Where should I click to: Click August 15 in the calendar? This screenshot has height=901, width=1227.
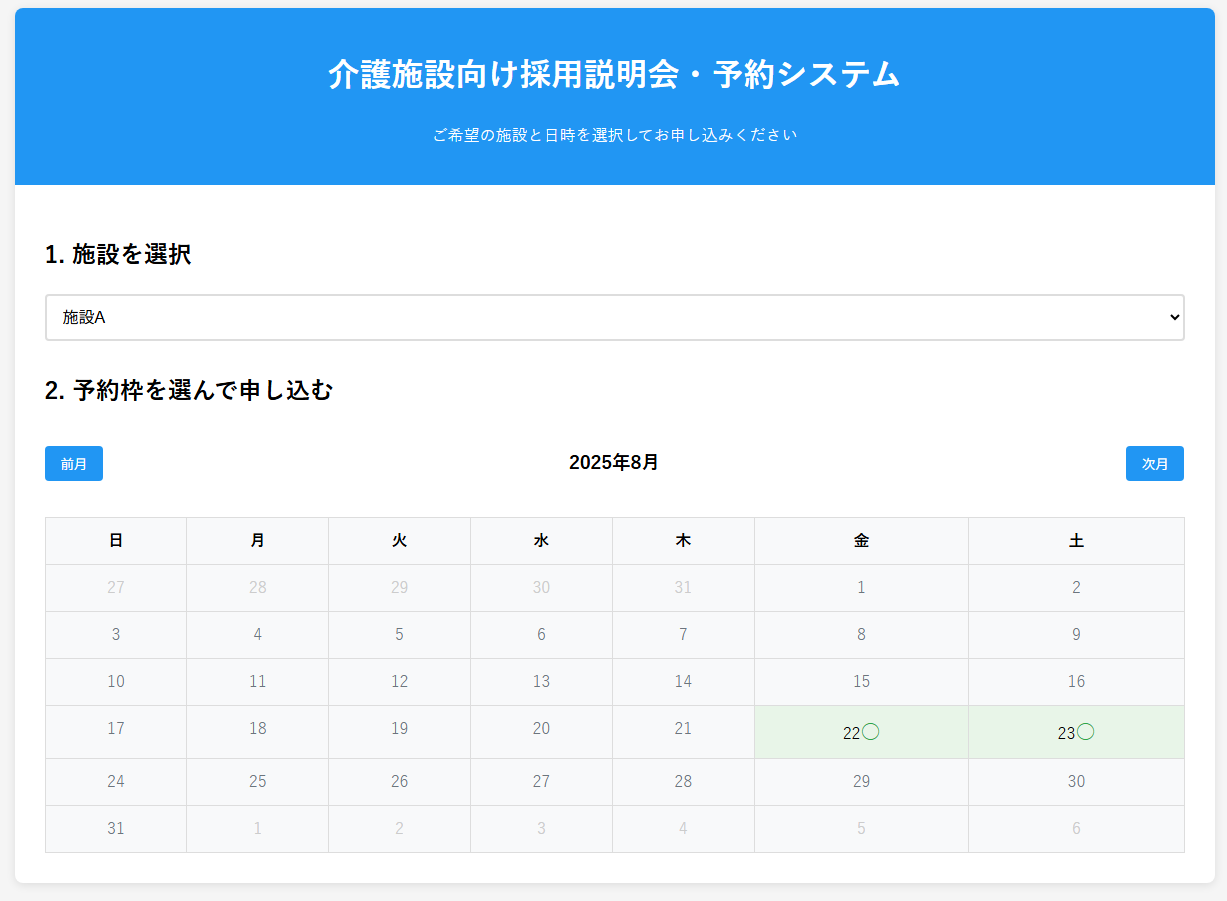click(861, 682)
